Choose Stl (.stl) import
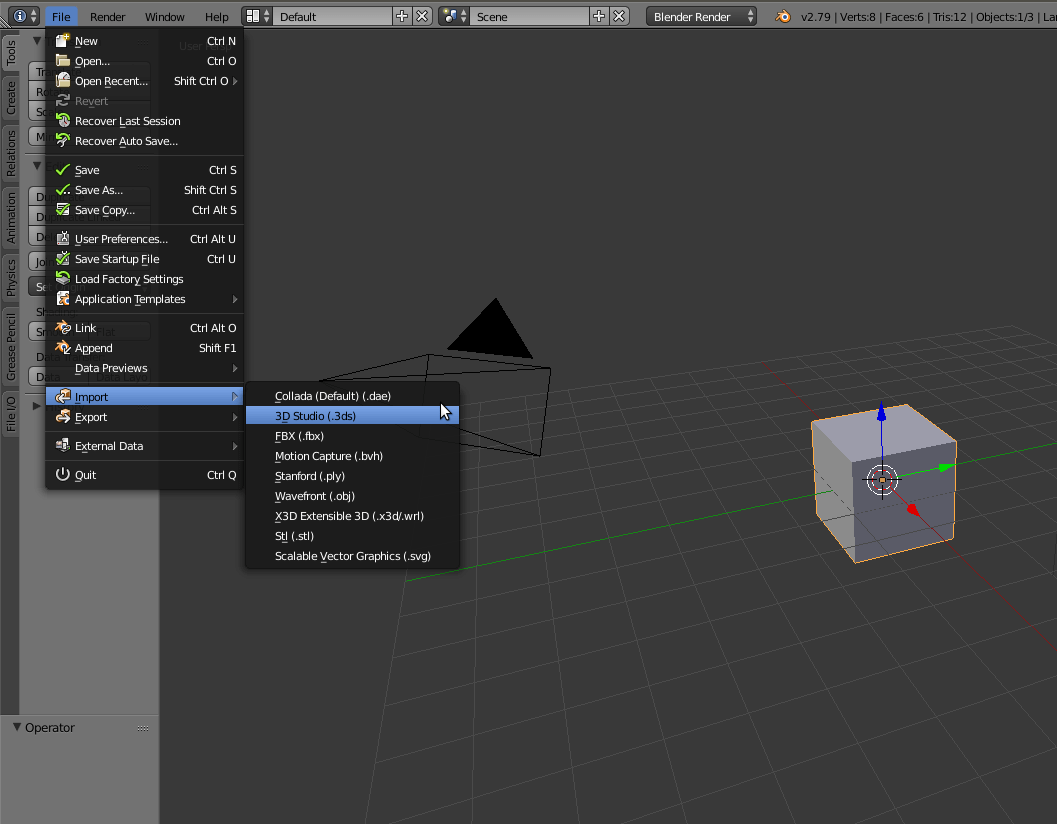Viewport: 1057px width, 824px height. [x=353, y=536]
